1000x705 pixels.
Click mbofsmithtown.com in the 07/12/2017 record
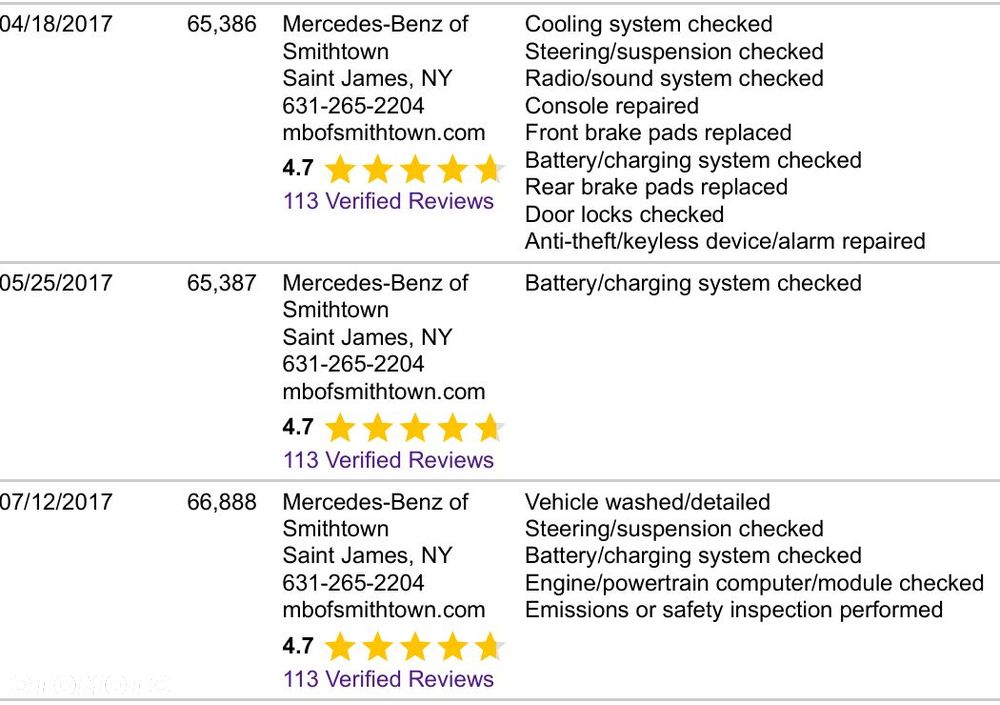click(x=383, y=610)
